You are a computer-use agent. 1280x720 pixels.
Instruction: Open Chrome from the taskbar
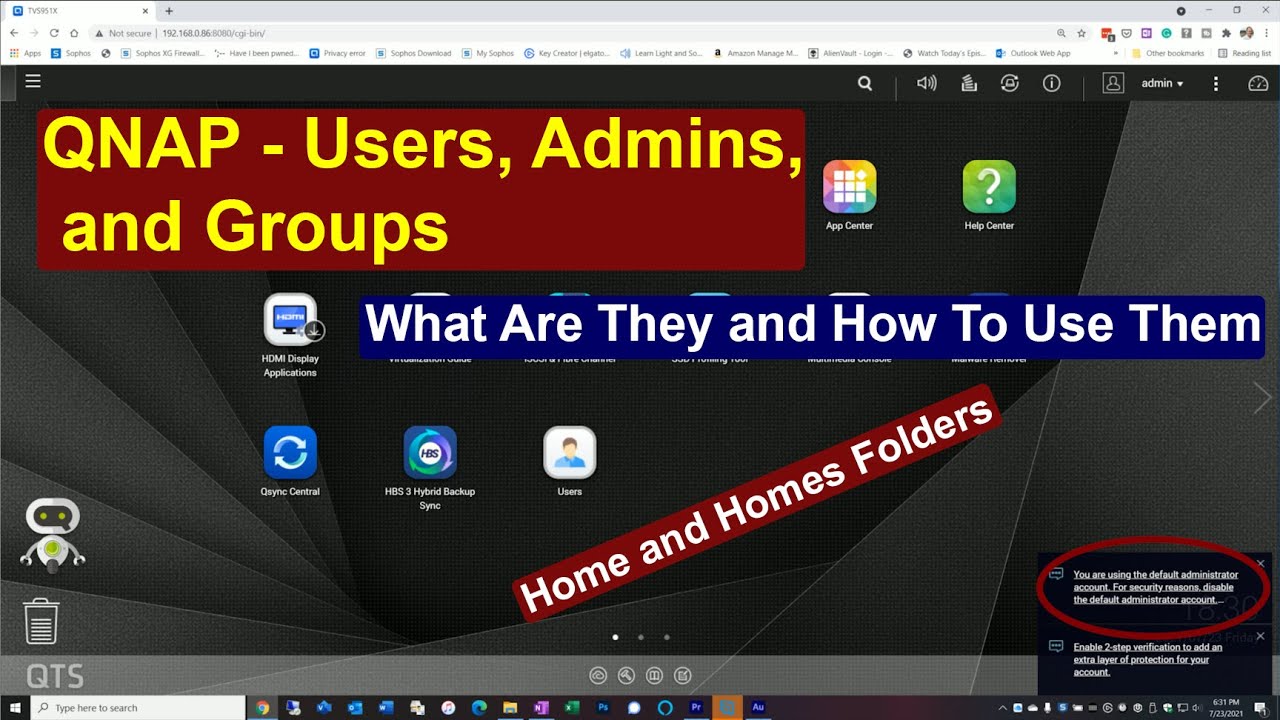(x=263, y=708)
